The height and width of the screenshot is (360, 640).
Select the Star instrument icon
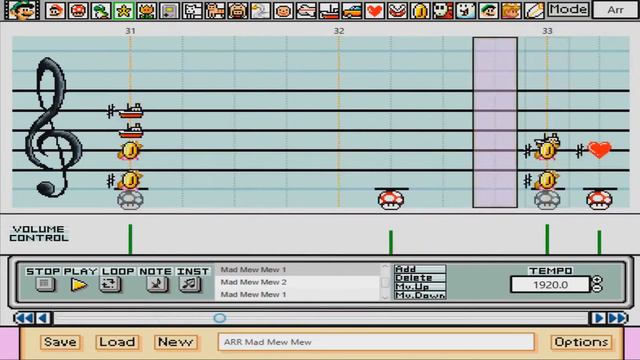[x=124, y=10]
